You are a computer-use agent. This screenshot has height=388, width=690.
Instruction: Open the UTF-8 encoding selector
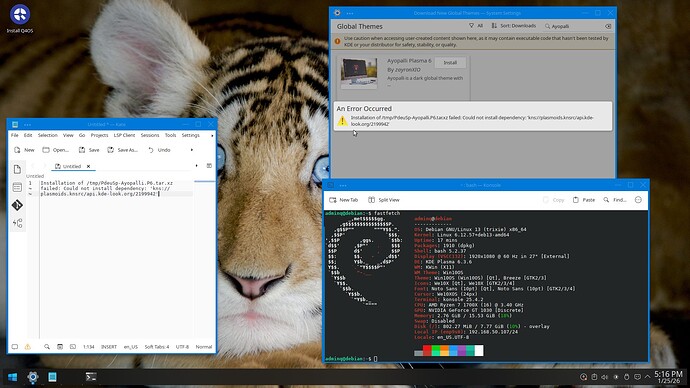tap(182, 347)
